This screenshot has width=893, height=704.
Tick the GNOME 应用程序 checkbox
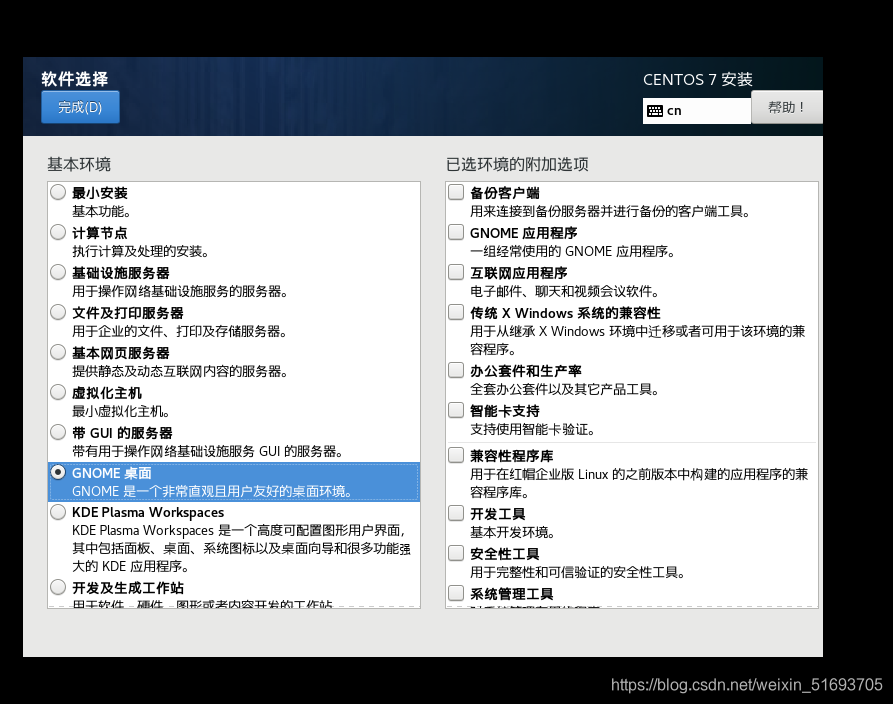pos(456,232)
